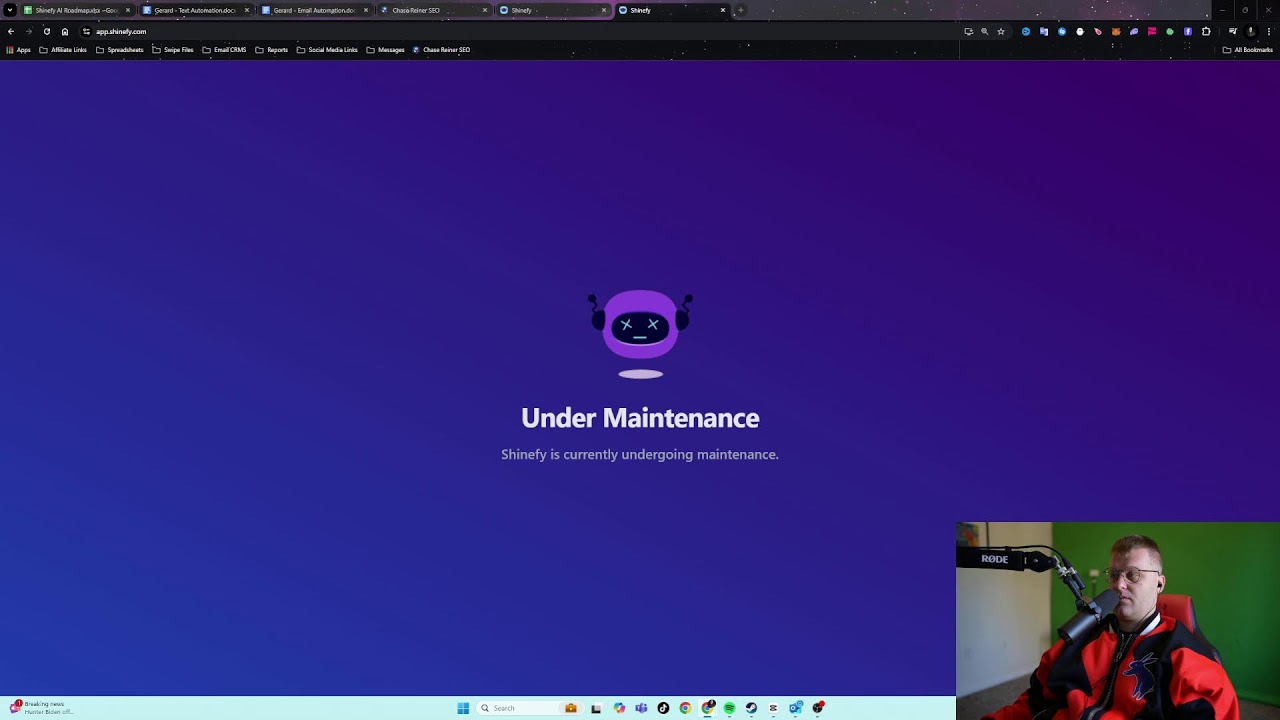Go back to the previous page

click(x=11, y=31)
